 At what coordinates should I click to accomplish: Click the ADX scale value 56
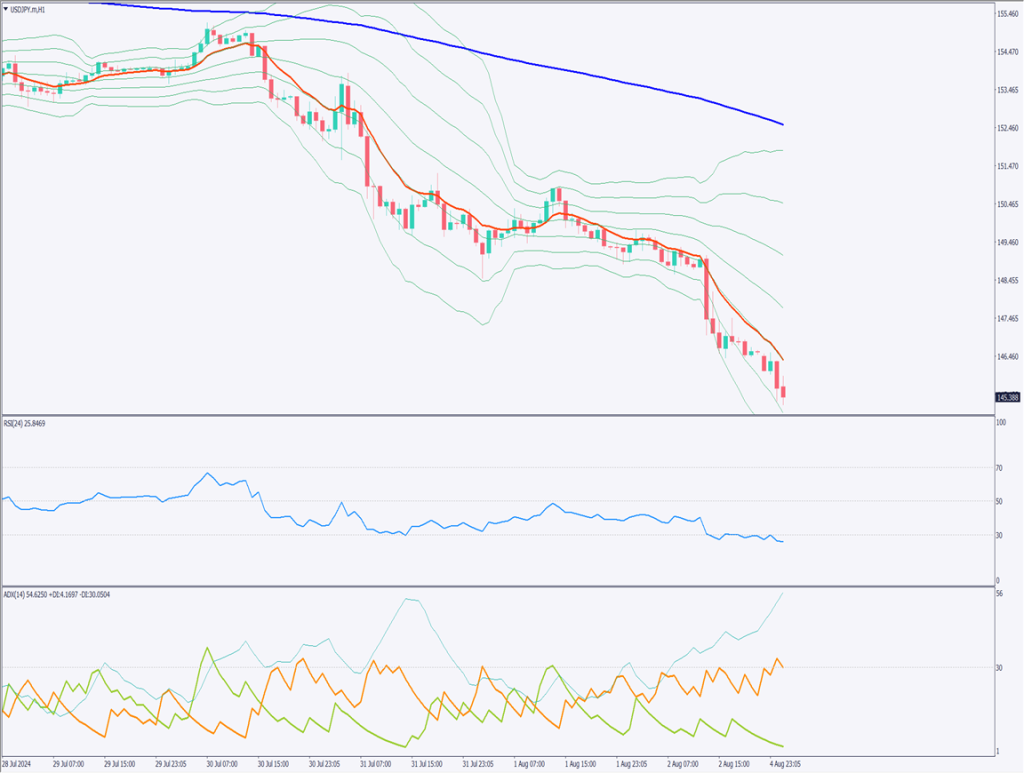point(998,594)
